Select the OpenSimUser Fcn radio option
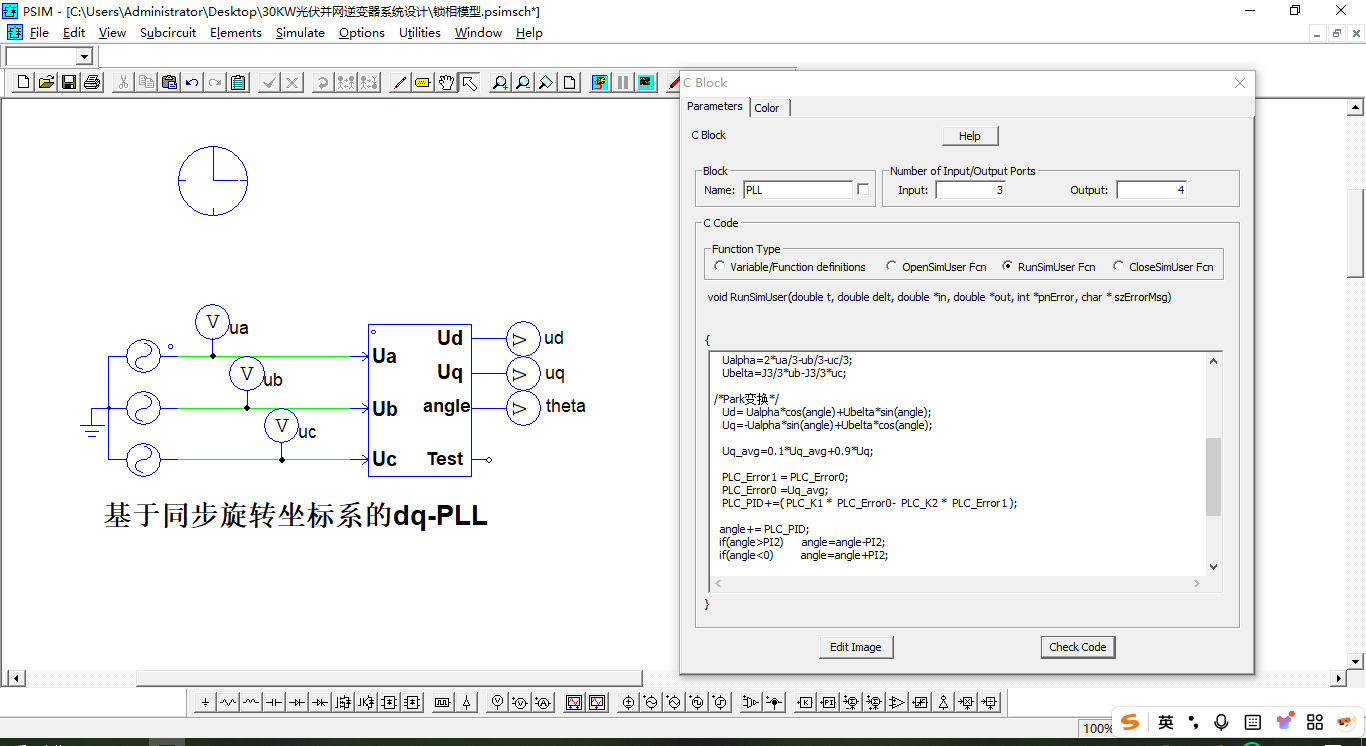Viewport: 1366px width, 746px height. coord(891,267)
